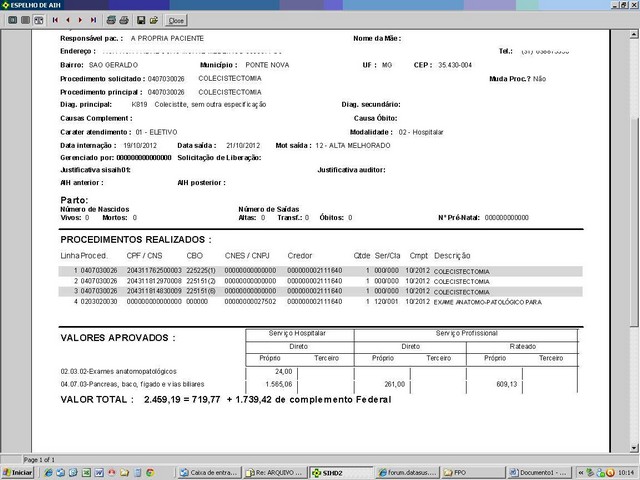The width and height of the screenshot is (640, 480).
Task: Switch to Caixa de entrada taskbar item
Action: [208, 471]
